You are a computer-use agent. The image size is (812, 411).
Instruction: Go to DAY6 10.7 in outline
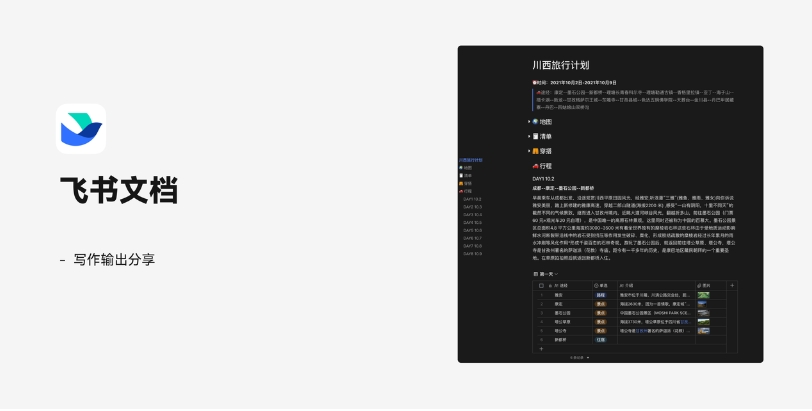[472, 238]
